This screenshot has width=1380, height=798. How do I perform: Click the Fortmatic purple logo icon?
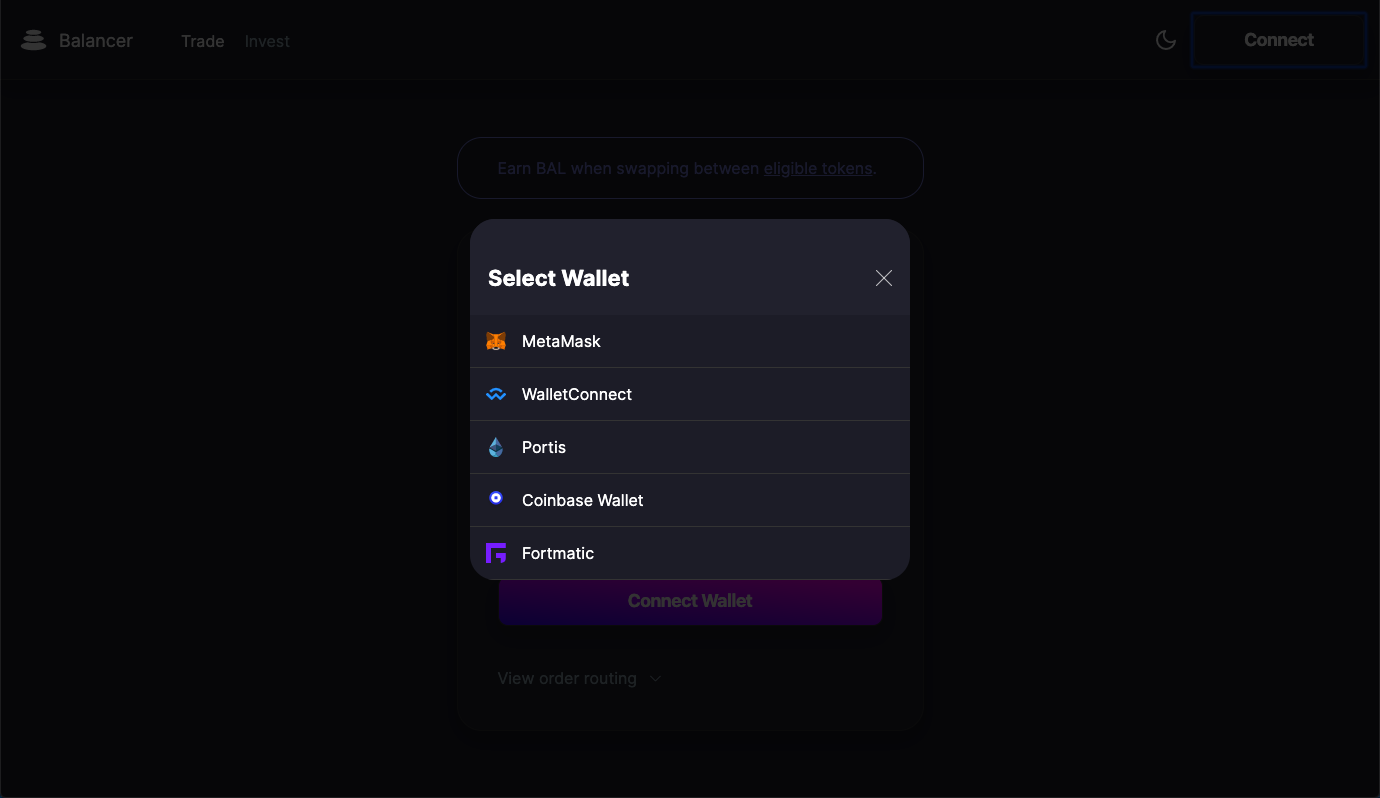point(496,553)
